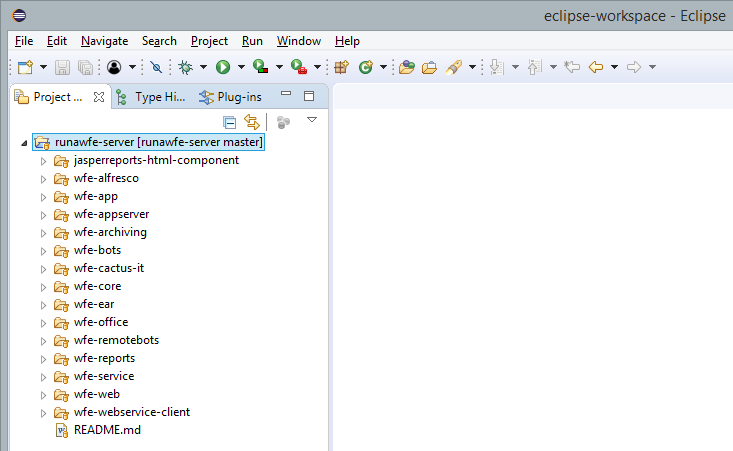Click the Forward navigation arrow icon
Image resolution: width=733 pixels, height=451 pixels.
click(x=633, y=67)
